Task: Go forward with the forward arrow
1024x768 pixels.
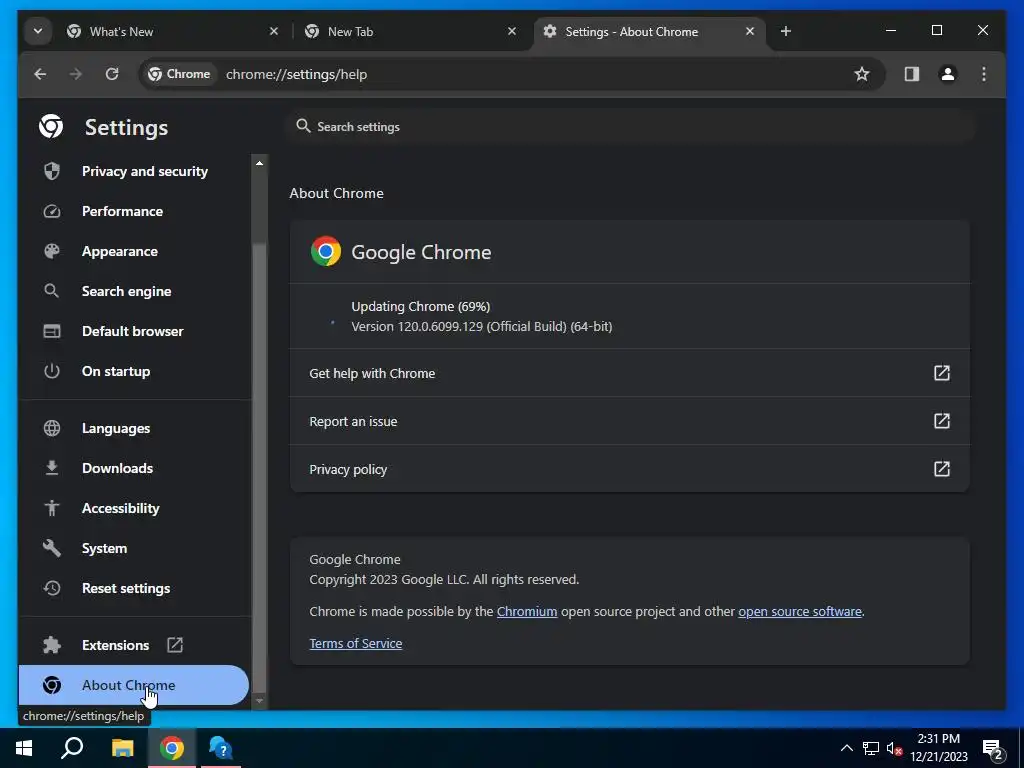Action: pos(76,74)
